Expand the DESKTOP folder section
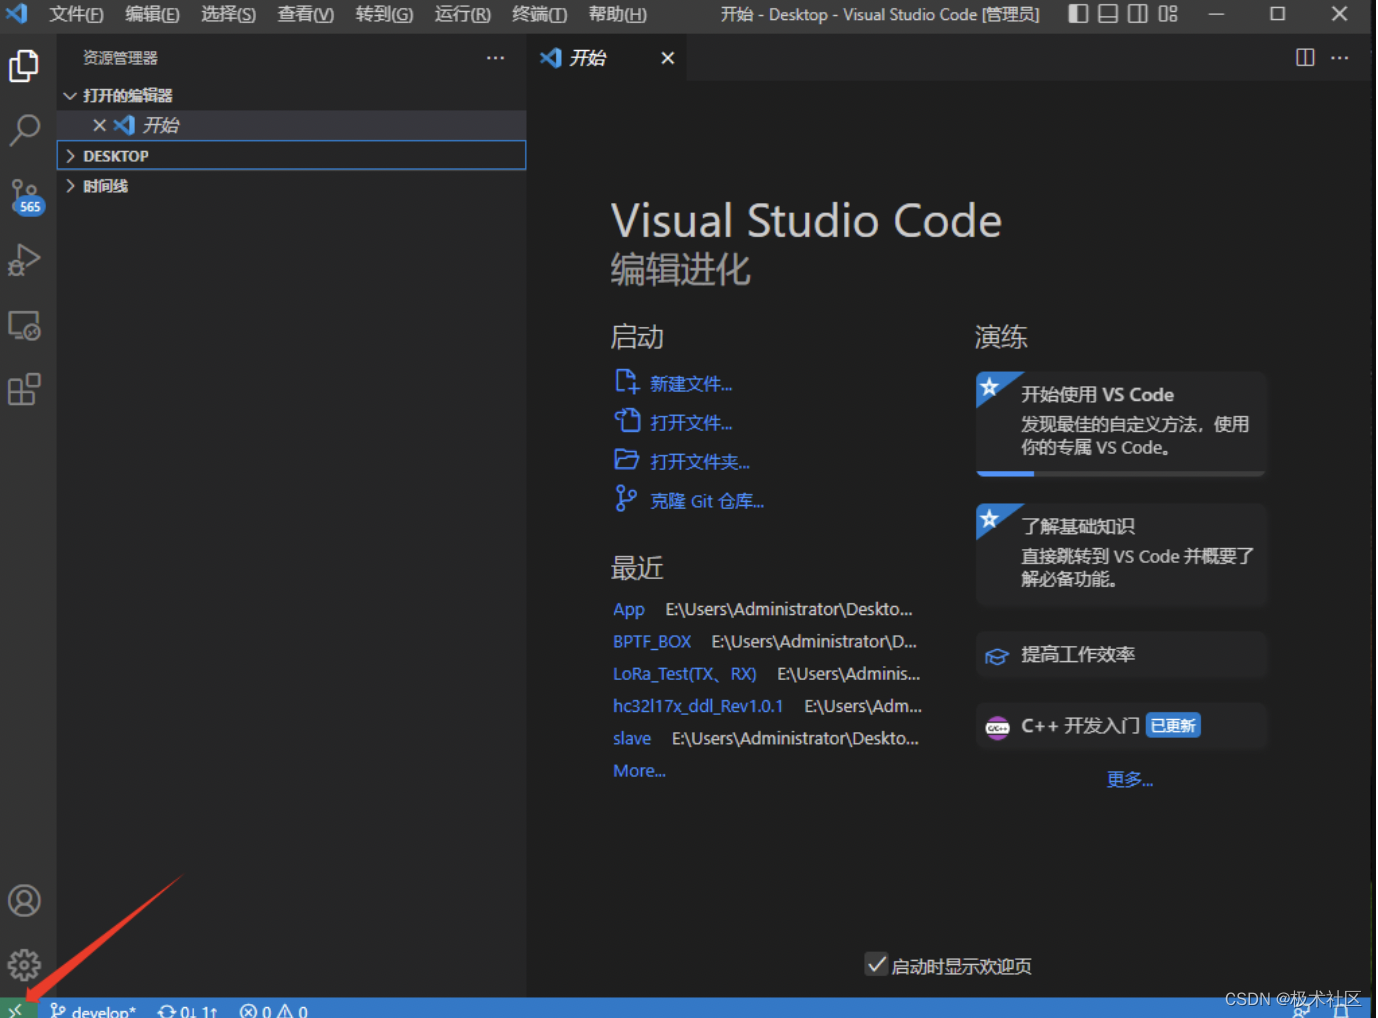The height and width of the screenshot is (1018, 1378). (x=292, y=156)
